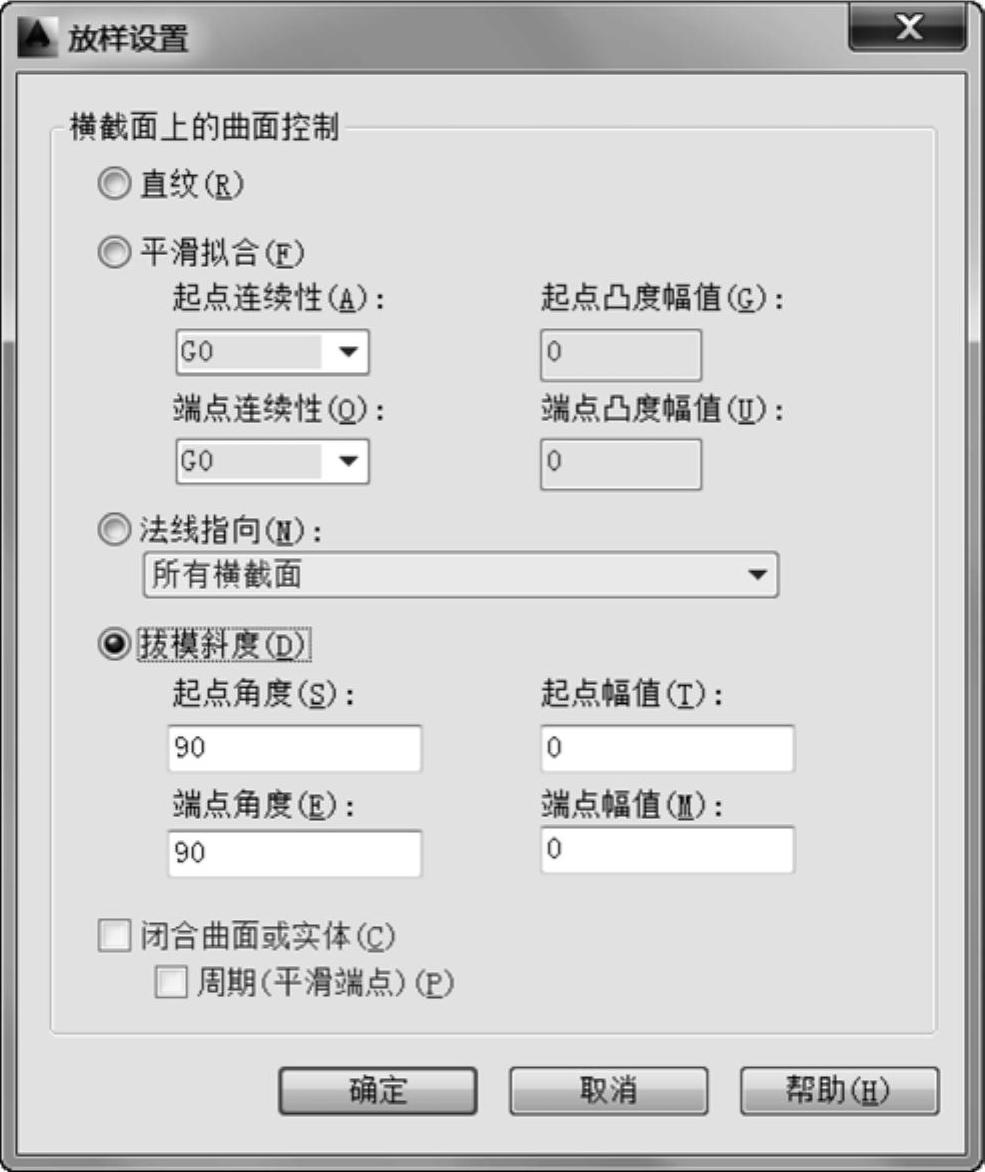Click the 端点角度 text box
This screenshot has height=1172, width=985.
294,855
